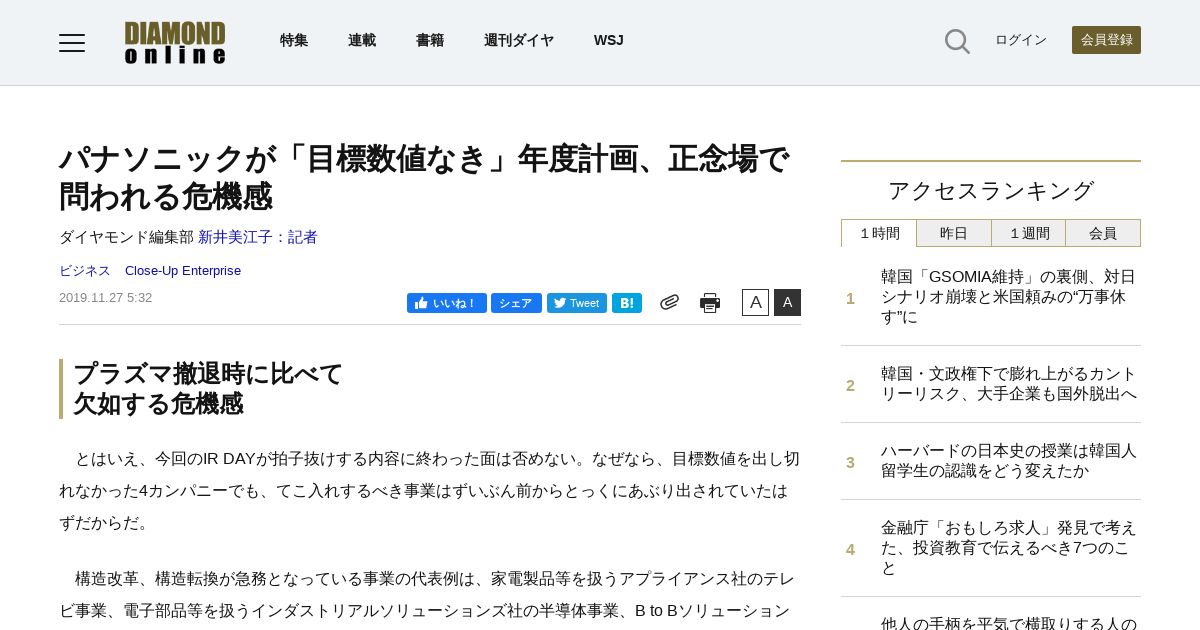Click the 会員登録 button
The height and width of the screenshot is (630, 1200).
[1106, 40]
